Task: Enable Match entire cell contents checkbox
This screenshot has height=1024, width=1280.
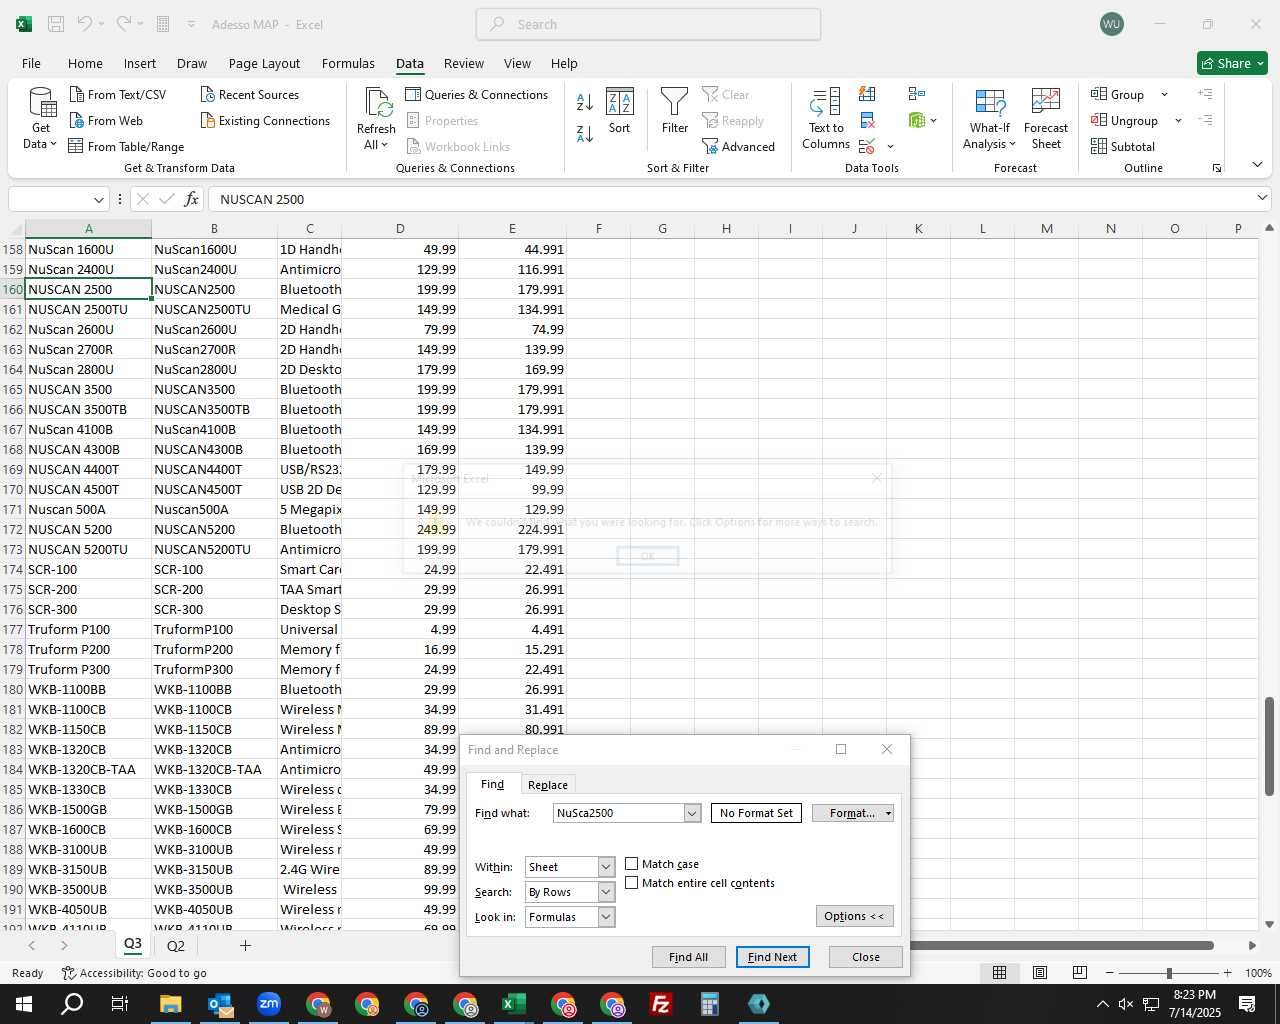Action: pyautogui.click(x=632, y=883)
